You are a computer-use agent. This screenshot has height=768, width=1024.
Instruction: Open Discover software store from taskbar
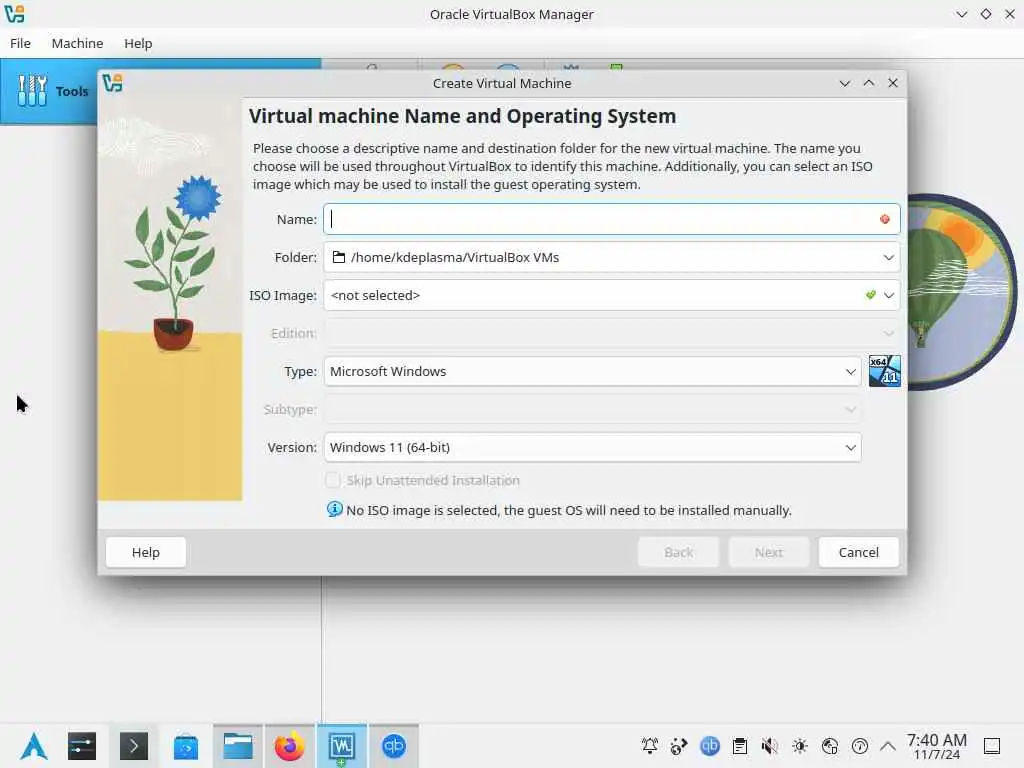coord(185,746)
